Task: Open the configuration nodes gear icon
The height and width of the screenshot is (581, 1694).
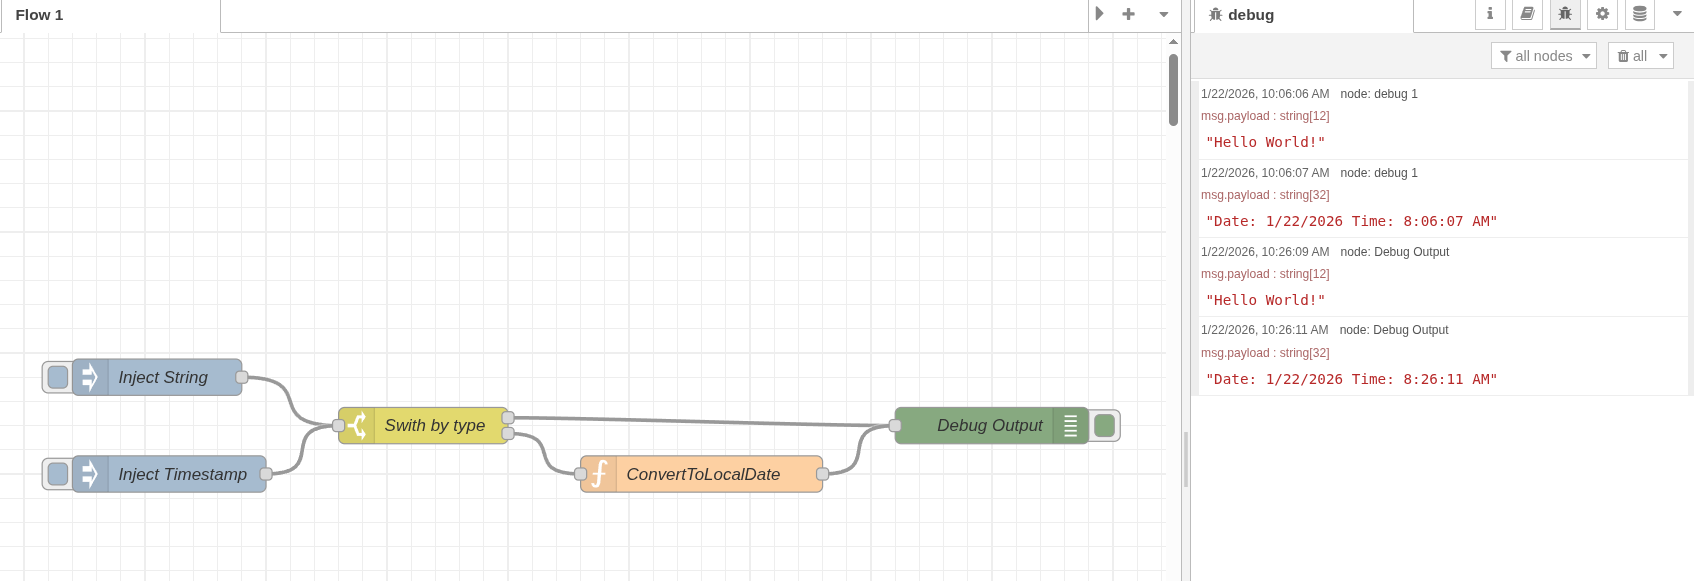Action: 1602,14
